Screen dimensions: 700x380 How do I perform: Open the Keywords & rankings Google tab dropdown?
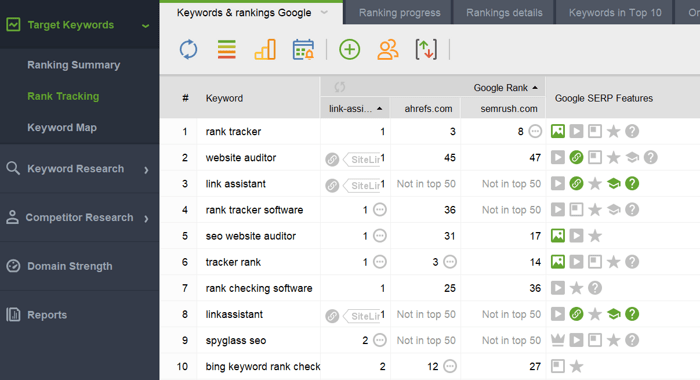click(x=325, y=13)
